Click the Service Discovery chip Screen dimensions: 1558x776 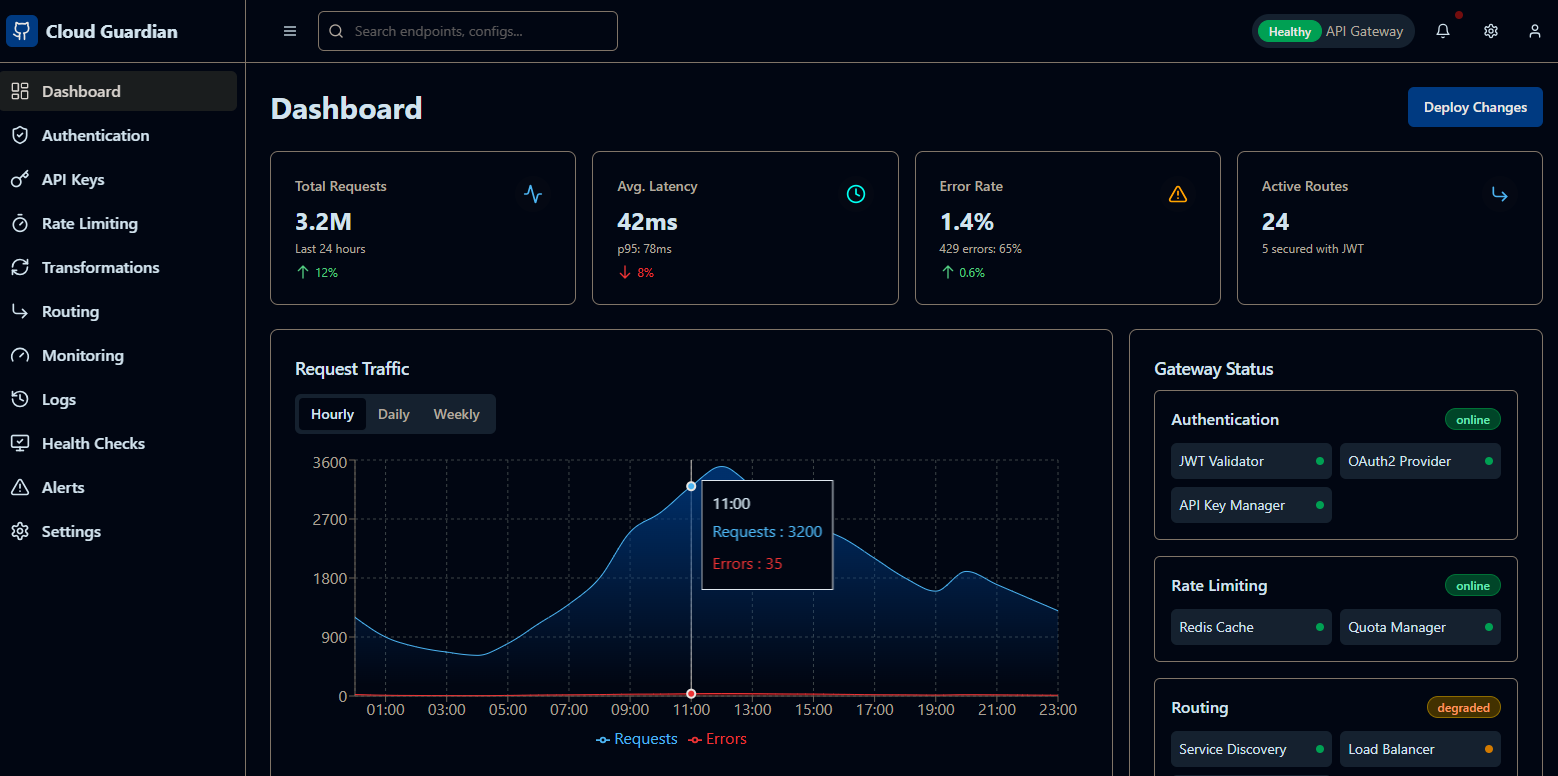[1251, 749]
